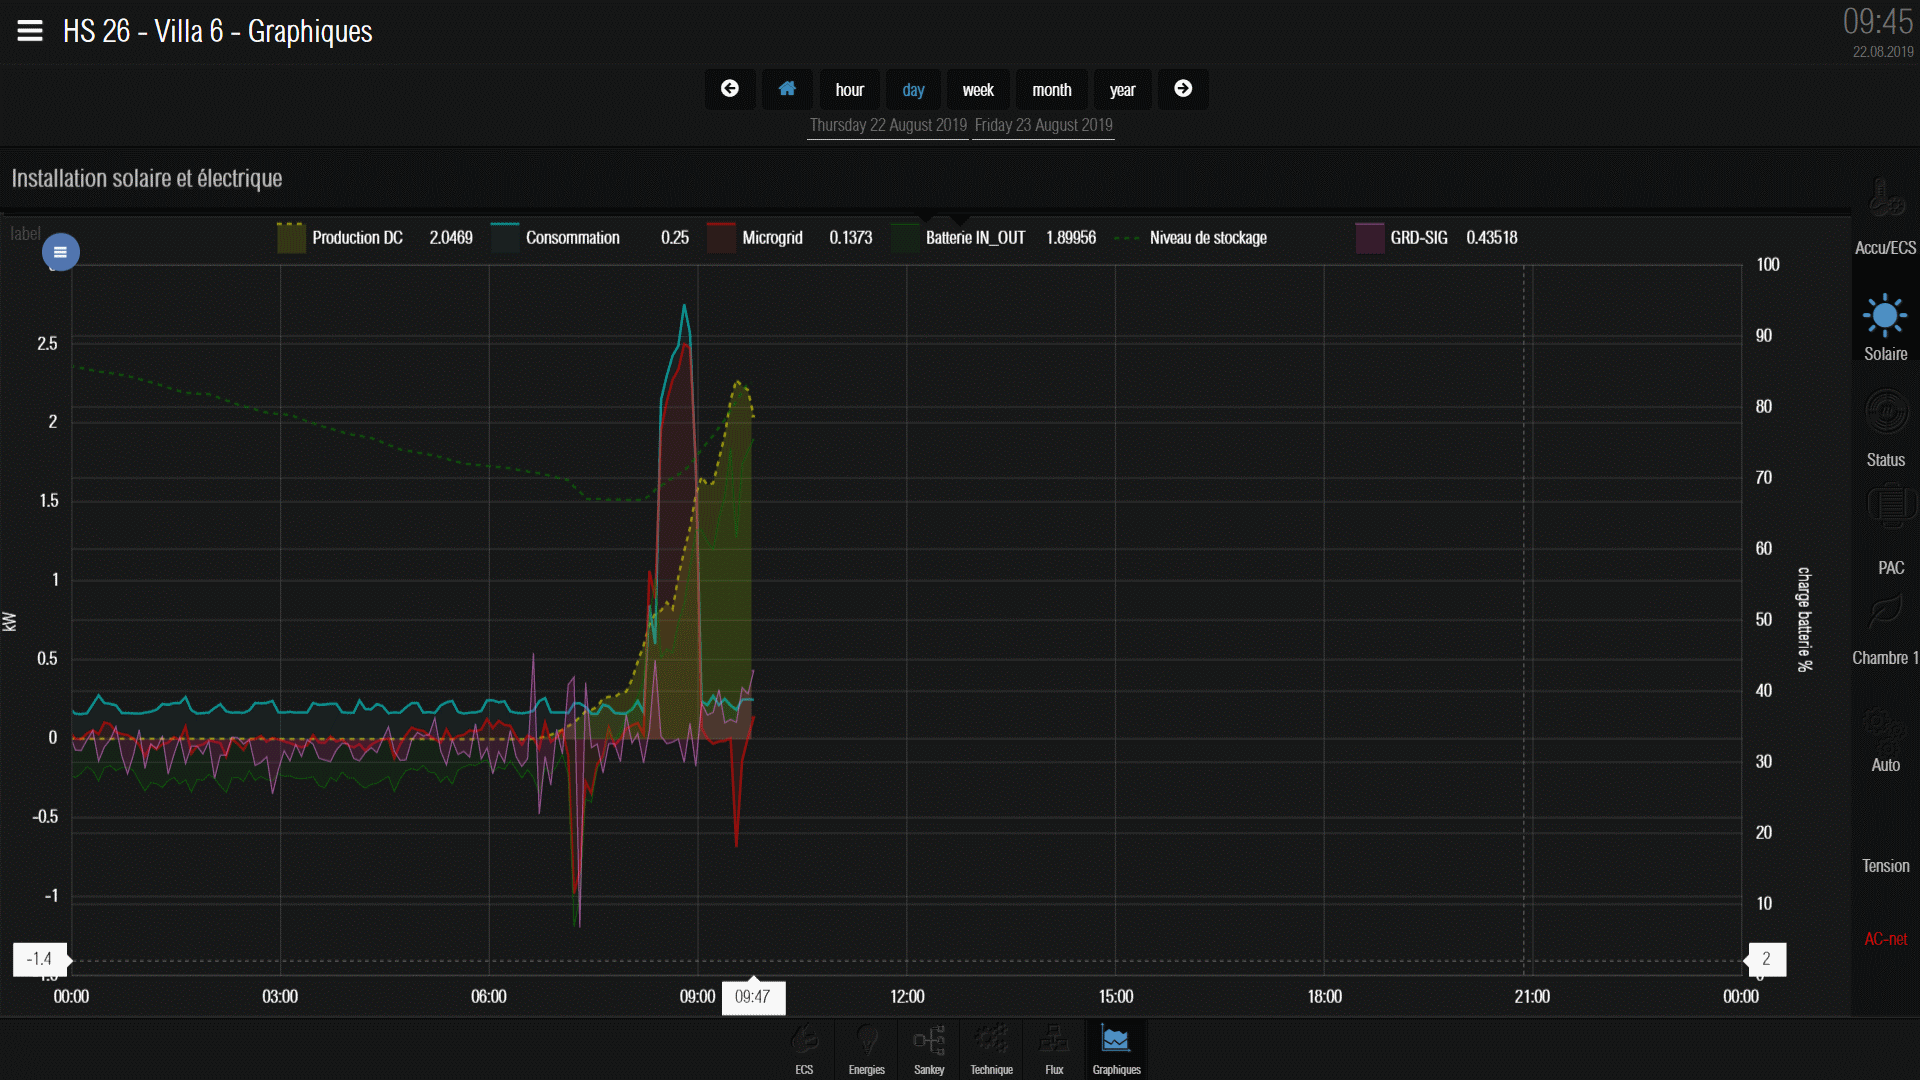Screen dimensions: 1920x1080
Task: Click the 09:45 clock display
Action: coord(1878,22)
